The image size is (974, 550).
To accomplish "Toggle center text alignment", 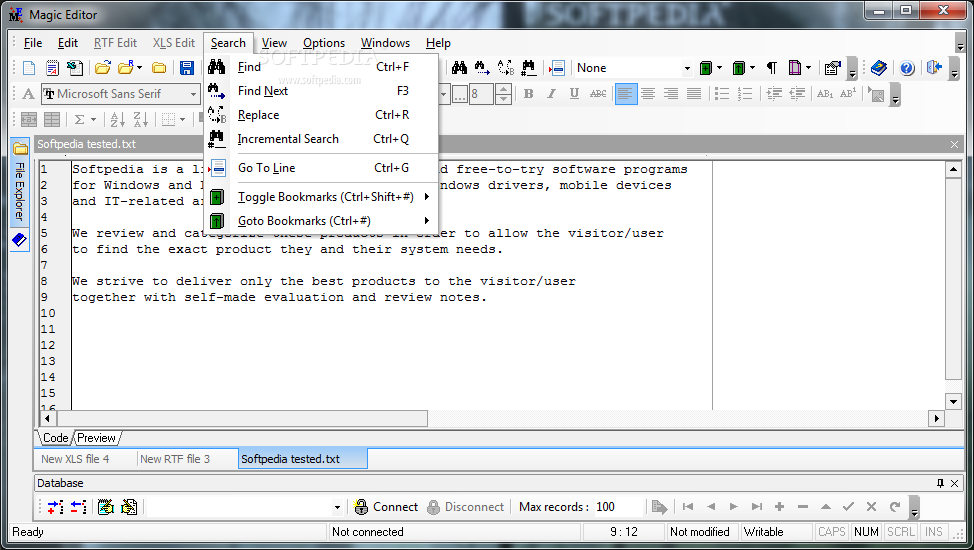I will click(x=648, y=94).
